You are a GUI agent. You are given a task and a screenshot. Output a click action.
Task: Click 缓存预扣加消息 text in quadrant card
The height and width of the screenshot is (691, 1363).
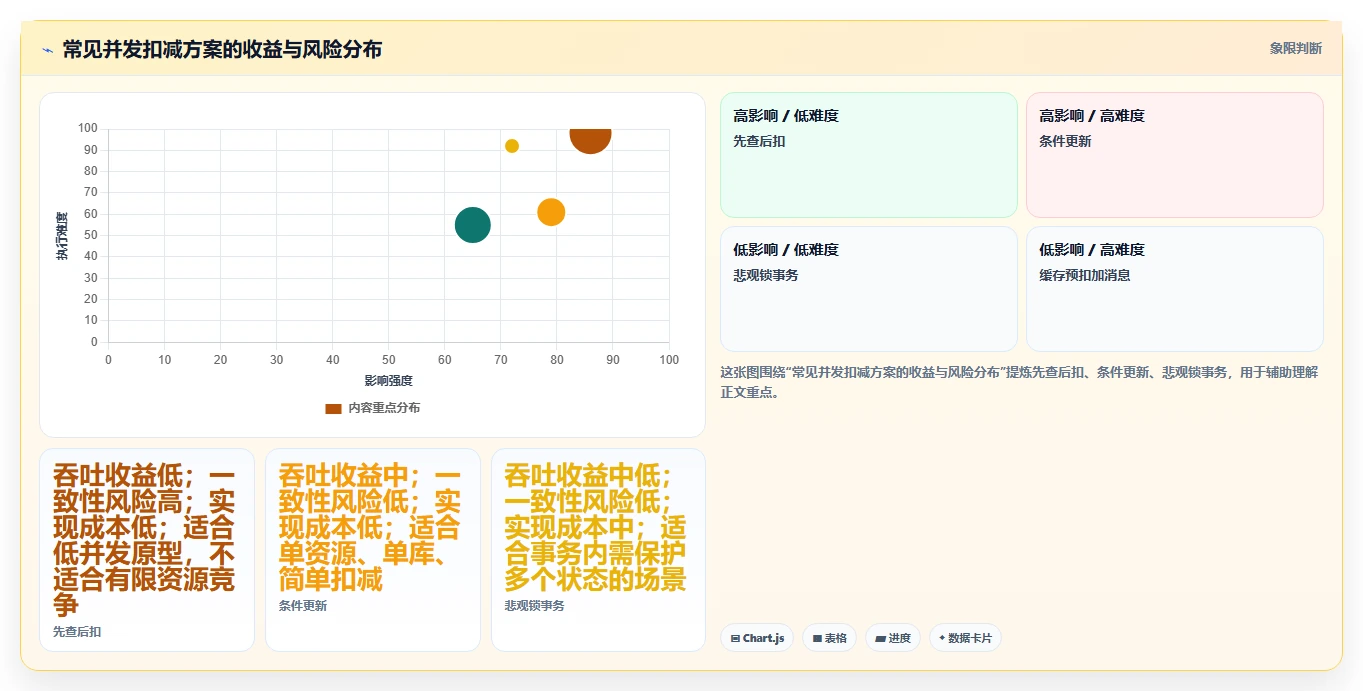tap(1084, 275)
